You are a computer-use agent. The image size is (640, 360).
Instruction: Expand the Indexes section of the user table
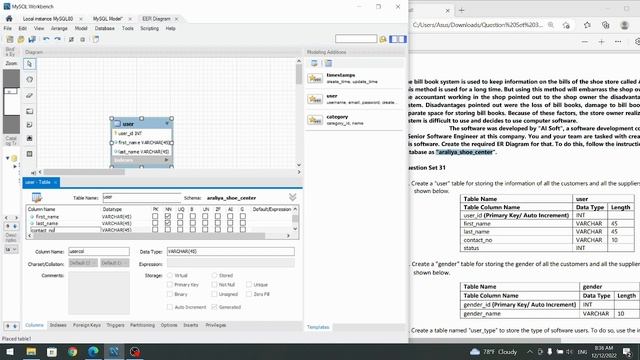[x=167, y=160]
